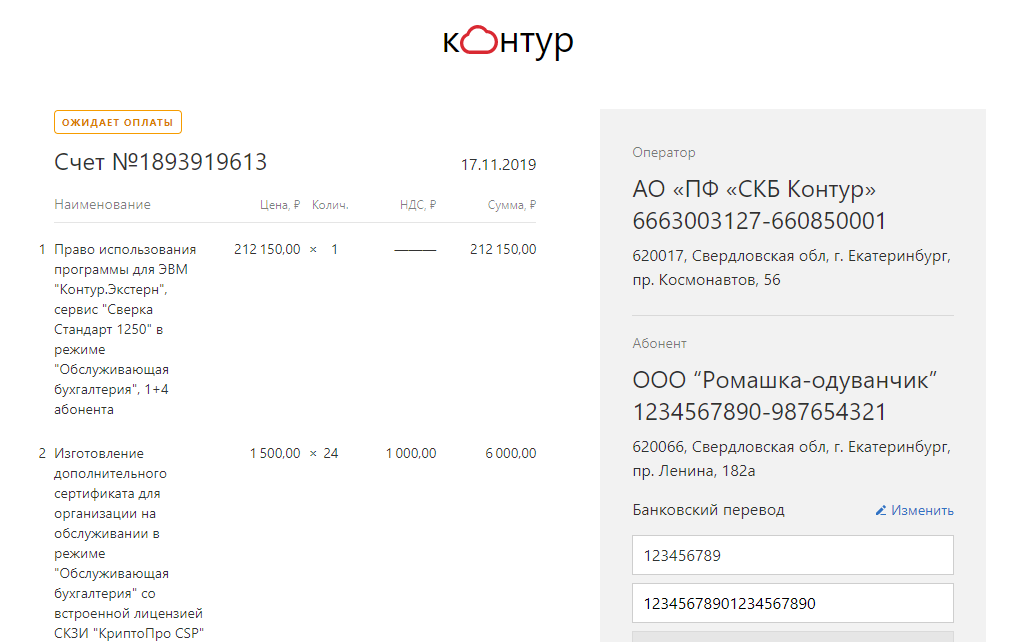Click the VAT value 1 000,00
This screenshot has width=1017, height=642.
point(411,453)
